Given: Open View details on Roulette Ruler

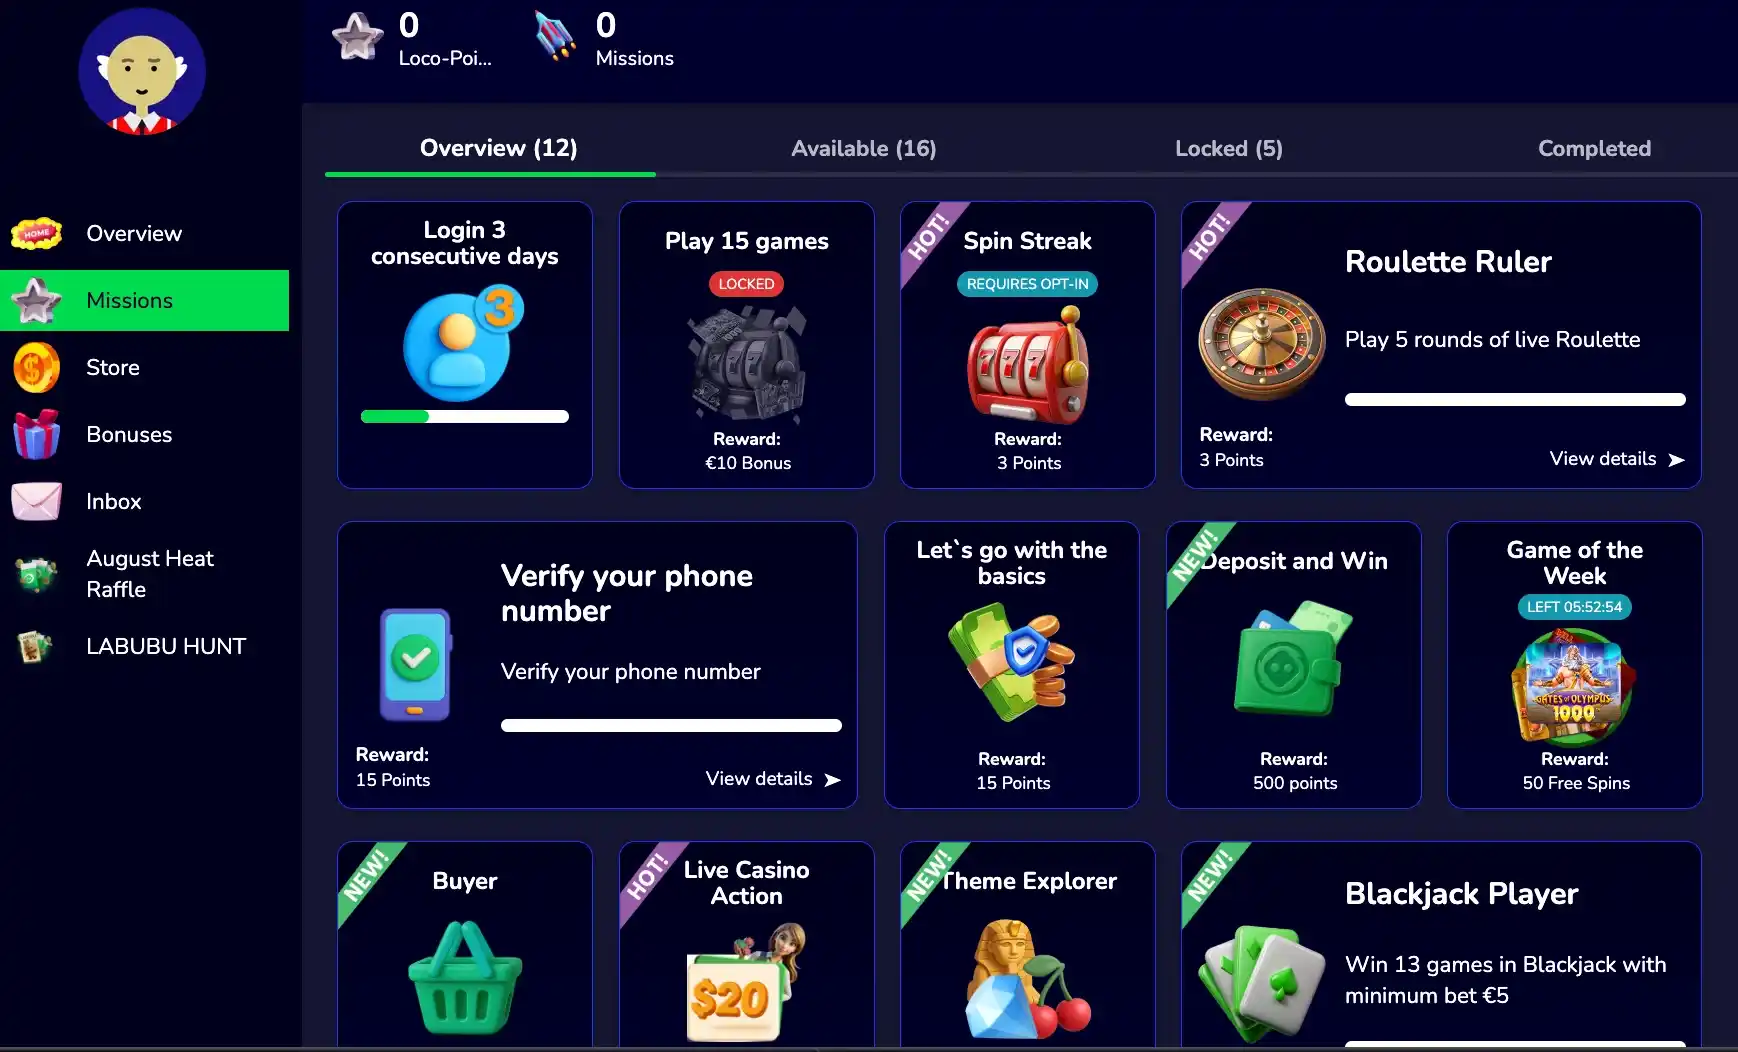Looking at the screenshot, I should tap(1617, 459).
